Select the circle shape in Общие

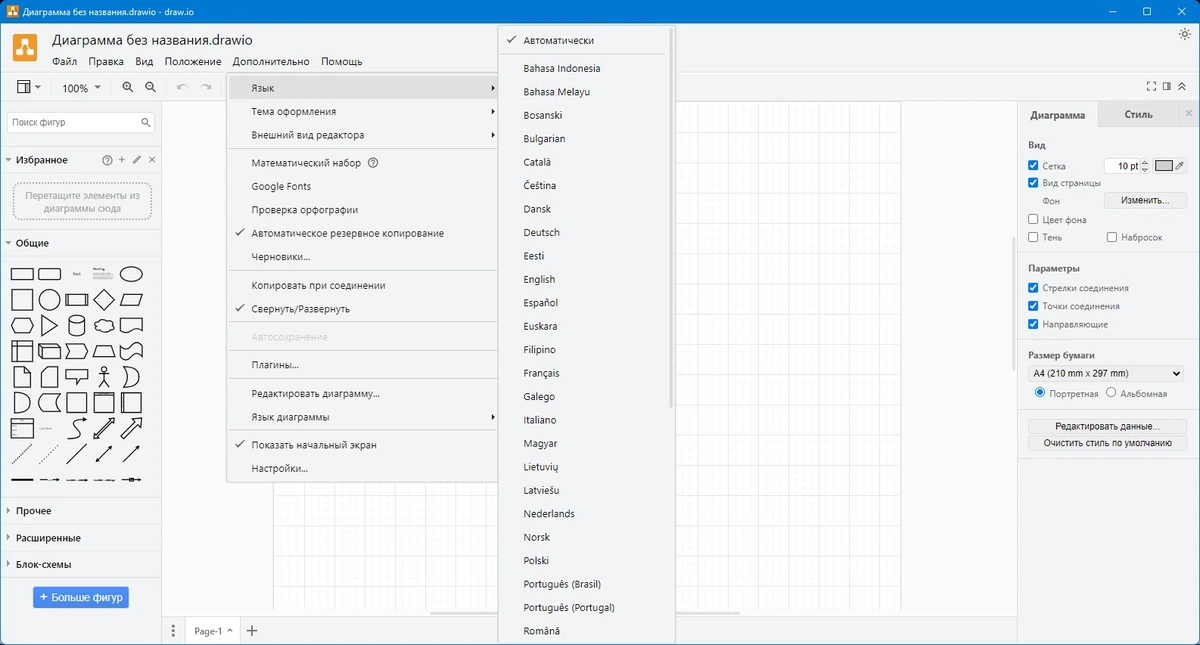tap(49, 300)
